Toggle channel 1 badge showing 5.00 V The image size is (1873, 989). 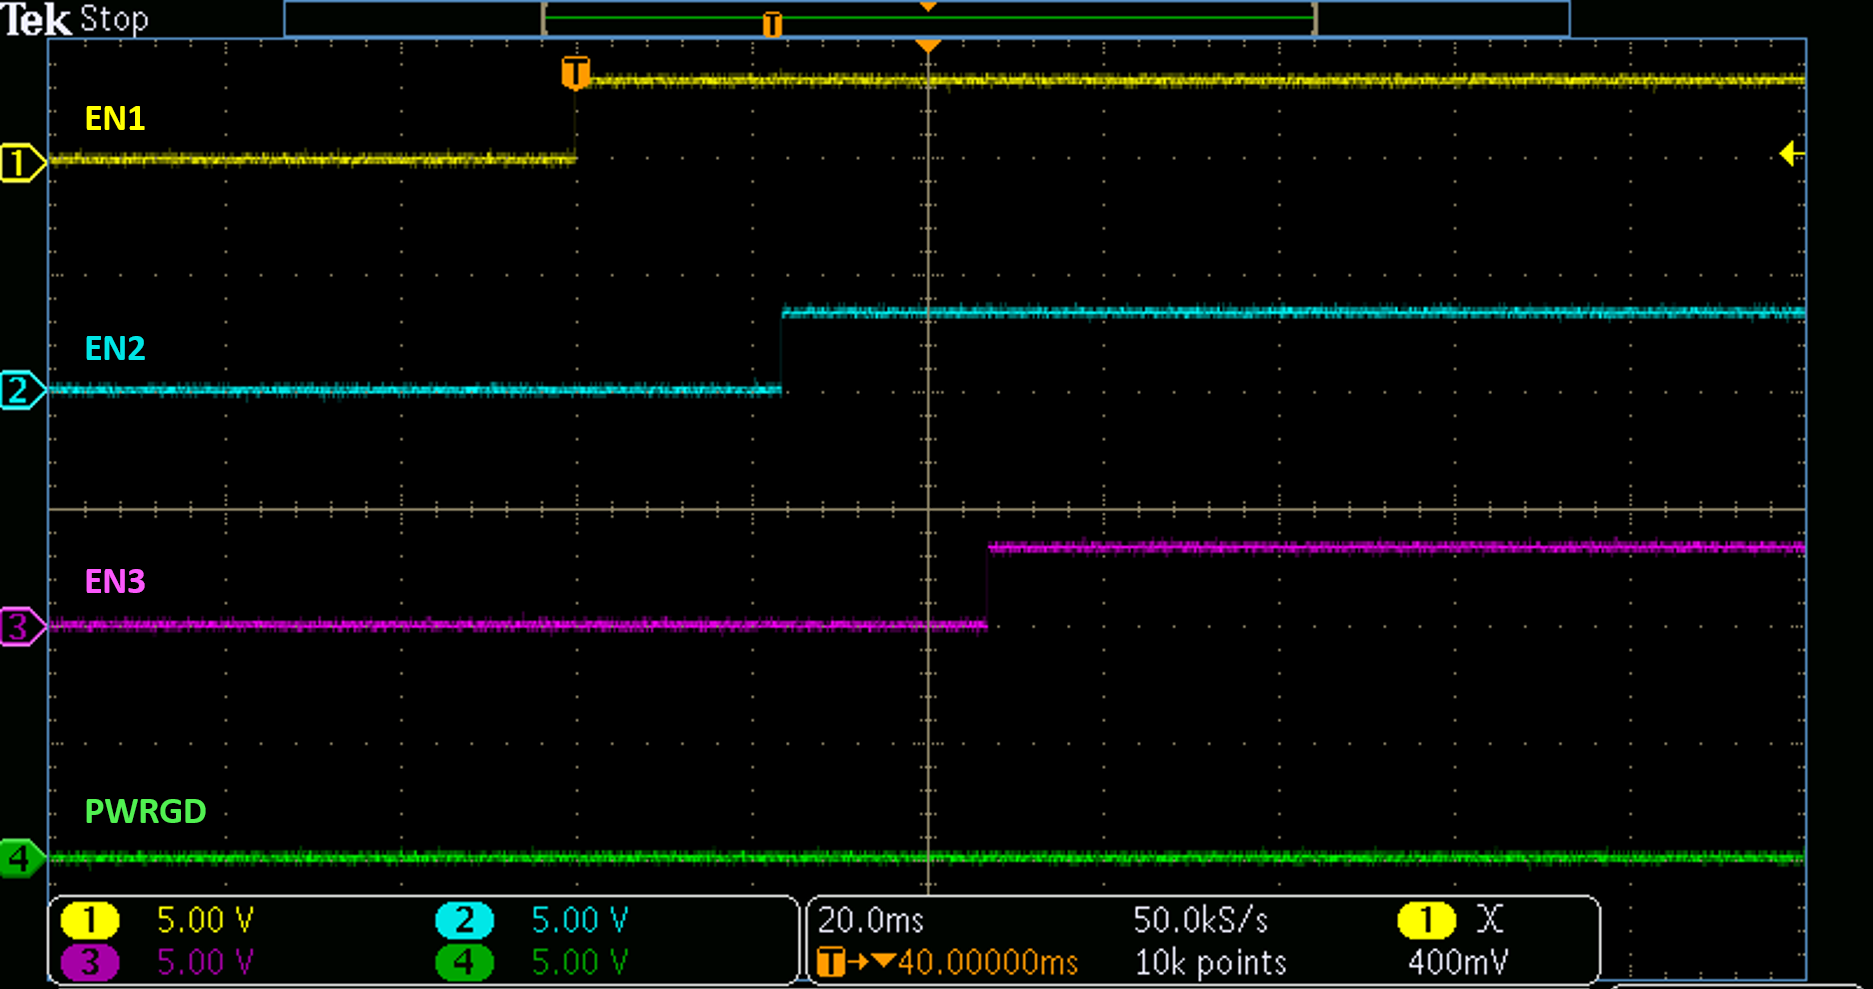tap(90, 920)
